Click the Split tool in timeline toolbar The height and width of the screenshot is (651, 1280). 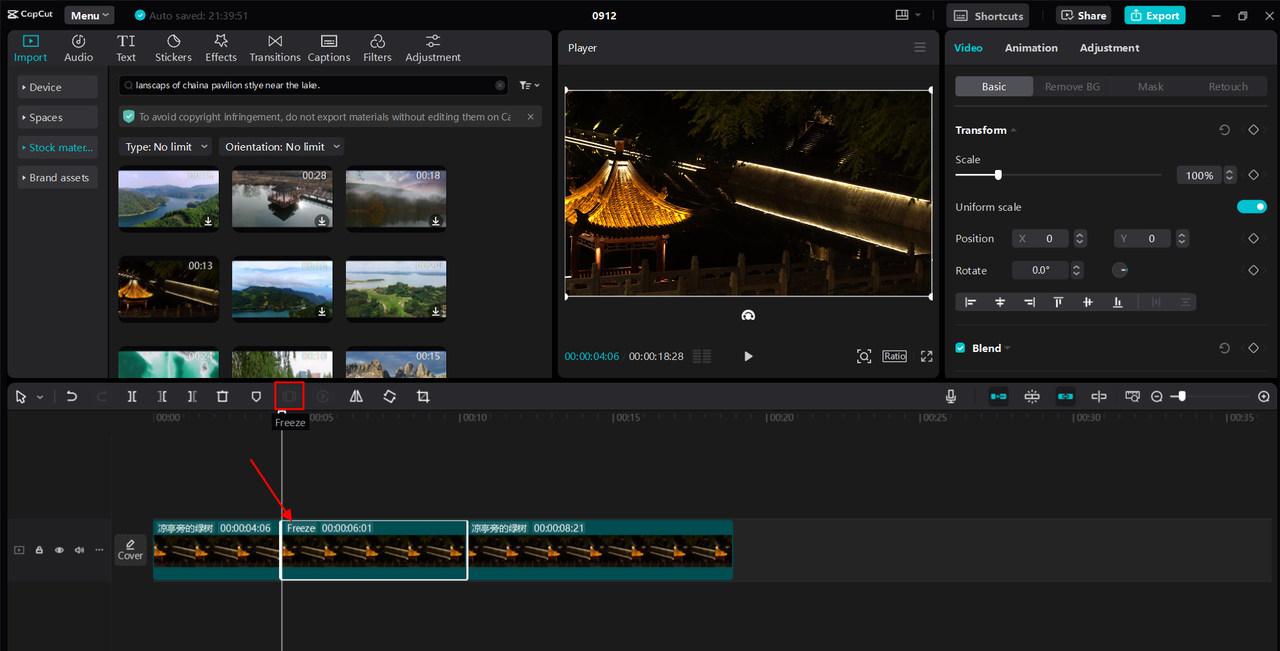coord(132,397)
